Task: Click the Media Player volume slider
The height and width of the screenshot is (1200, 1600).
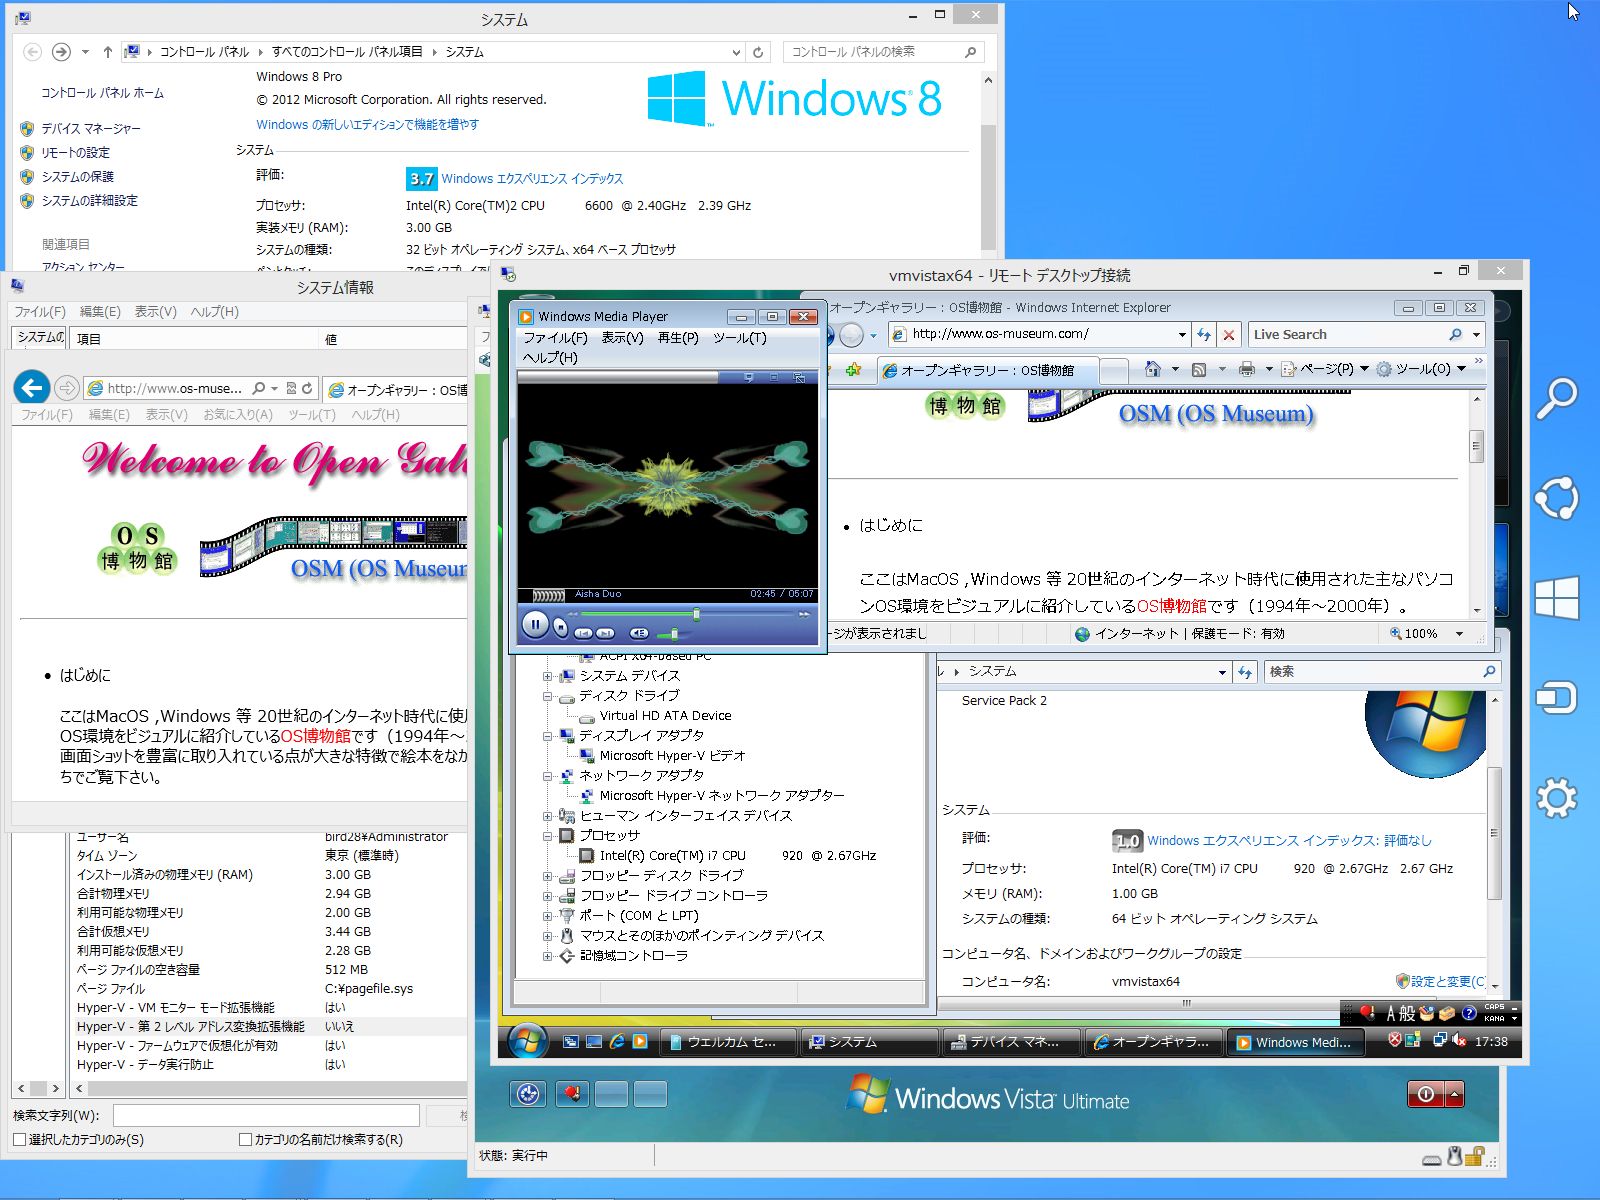Action: click(x=674, y=633)
